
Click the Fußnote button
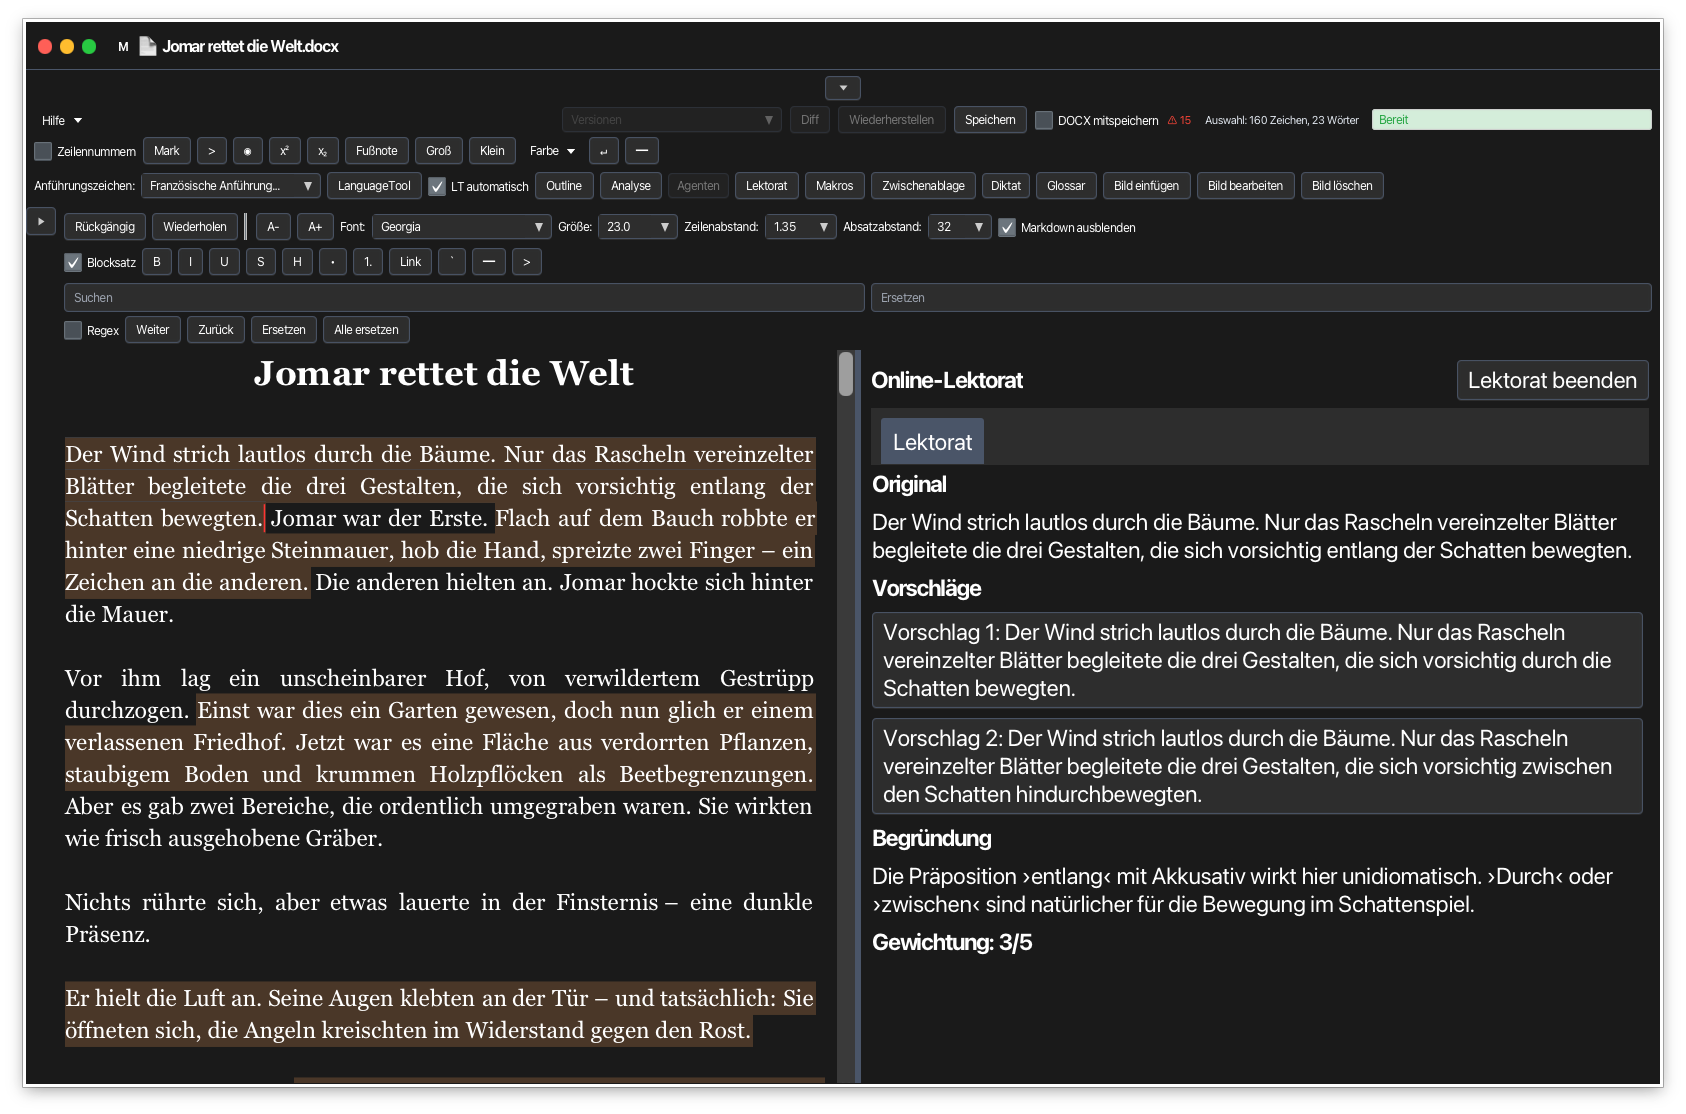click(x=377, y=151)
